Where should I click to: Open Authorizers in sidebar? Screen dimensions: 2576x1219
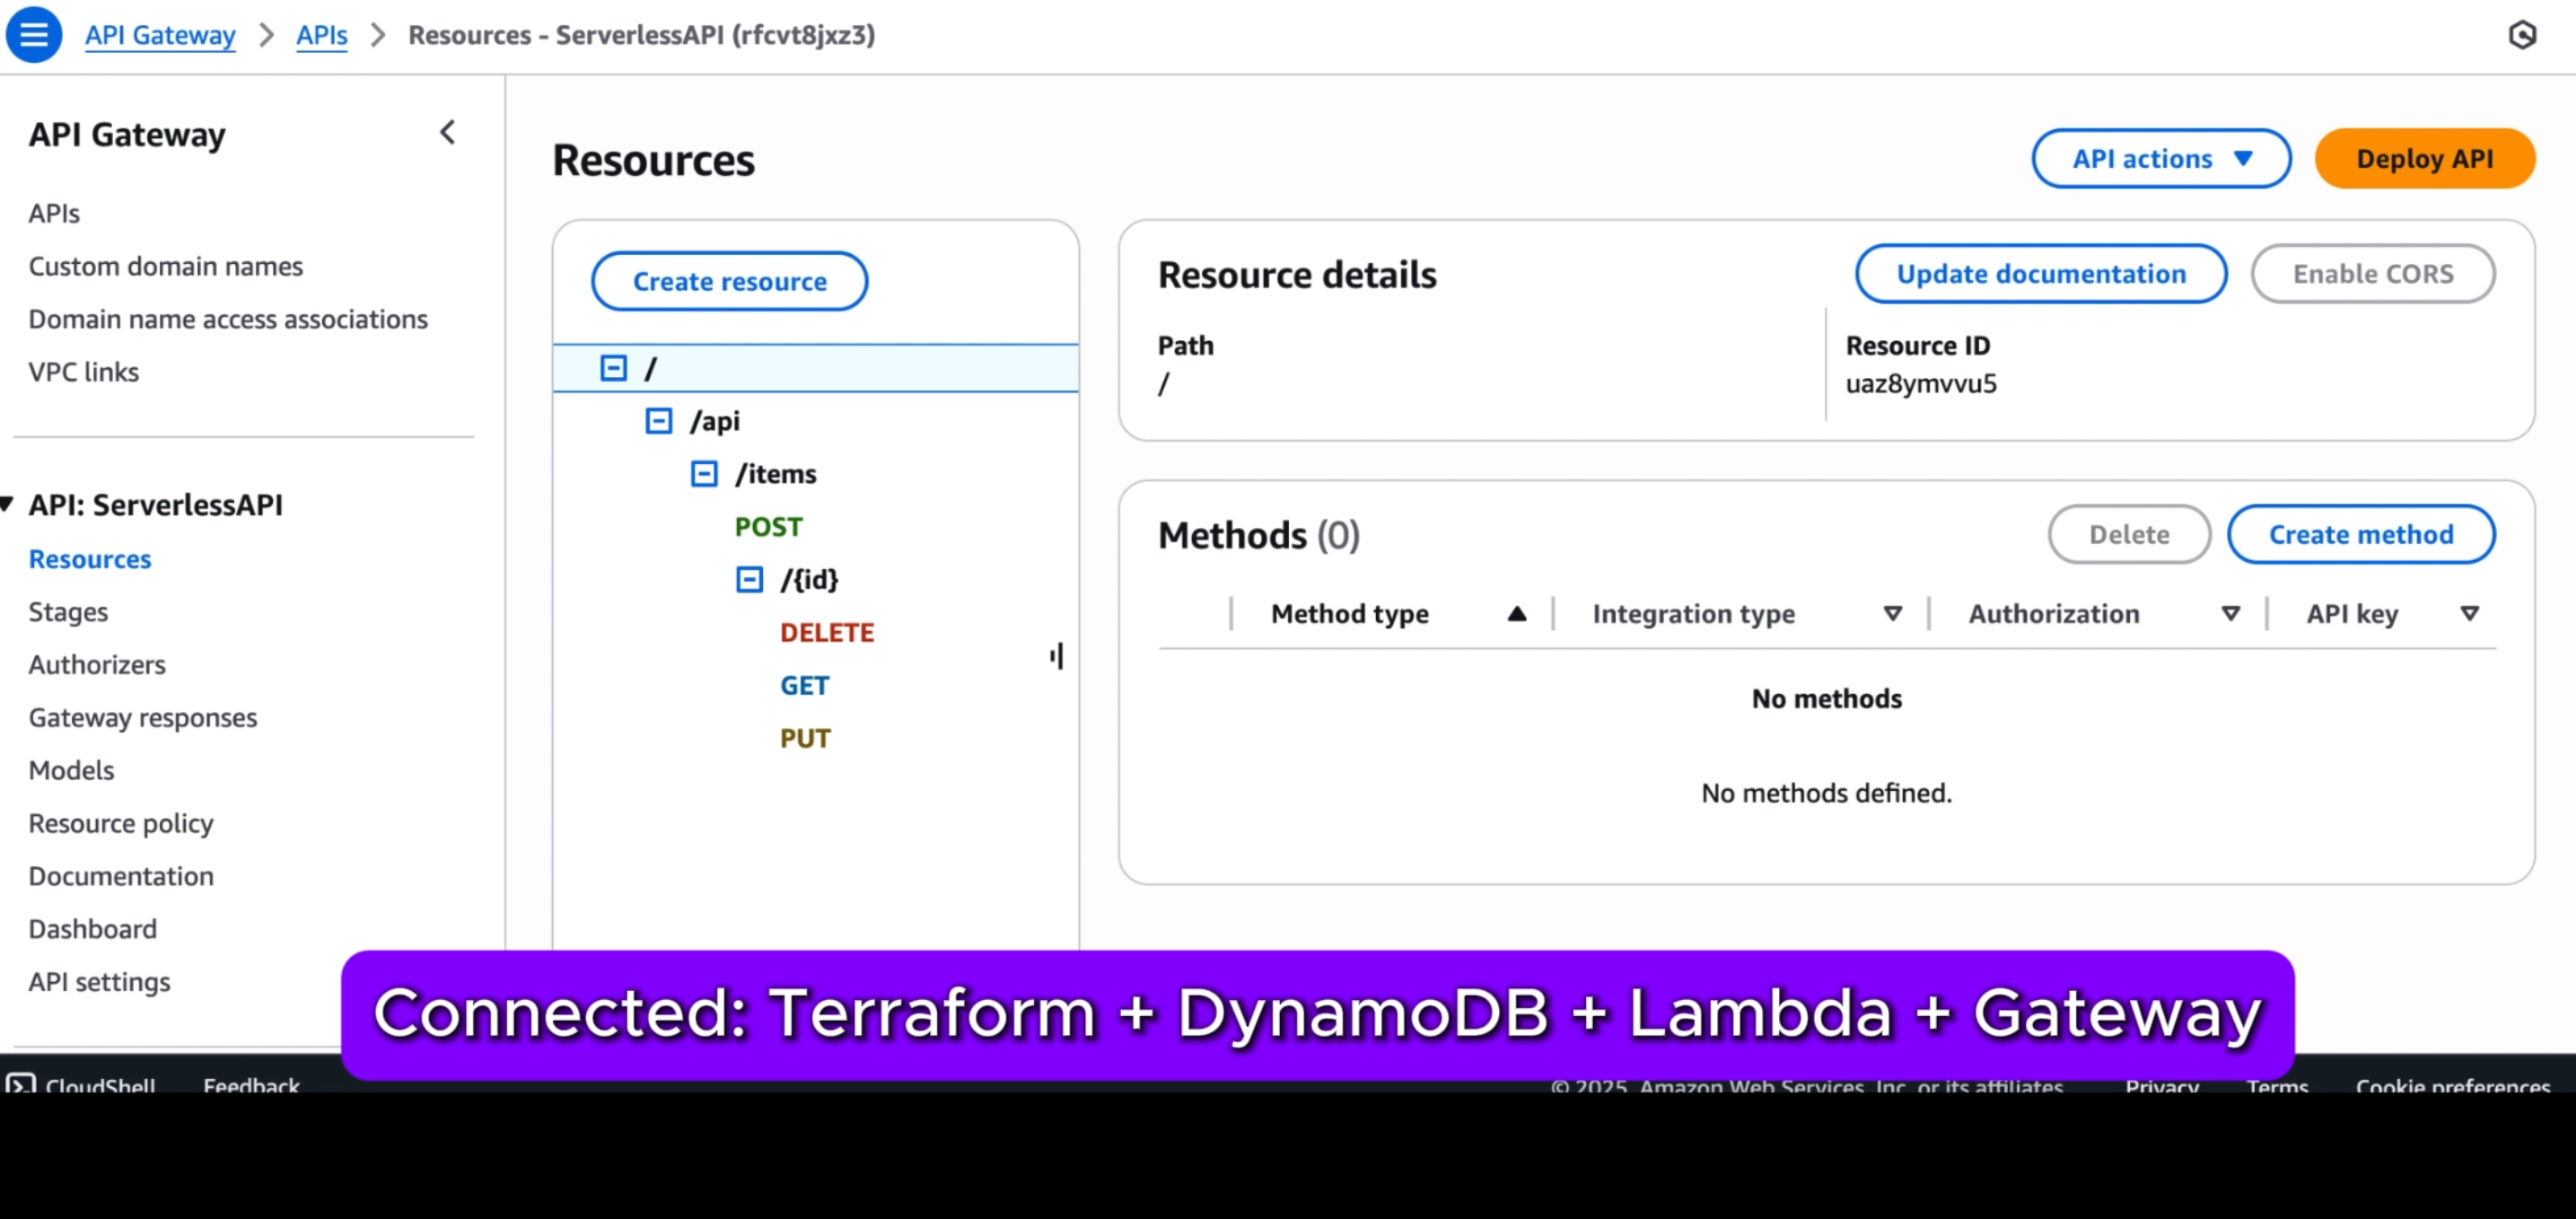pos(97,665)
